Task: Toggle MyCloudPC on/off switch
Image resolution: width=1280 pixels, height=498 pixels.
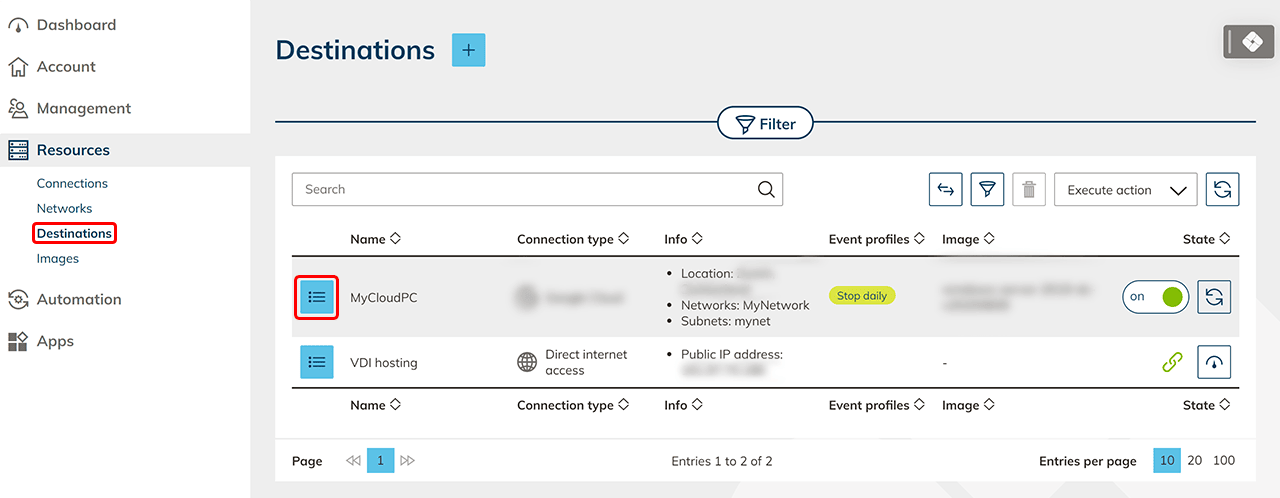Action: [1156, 297]
